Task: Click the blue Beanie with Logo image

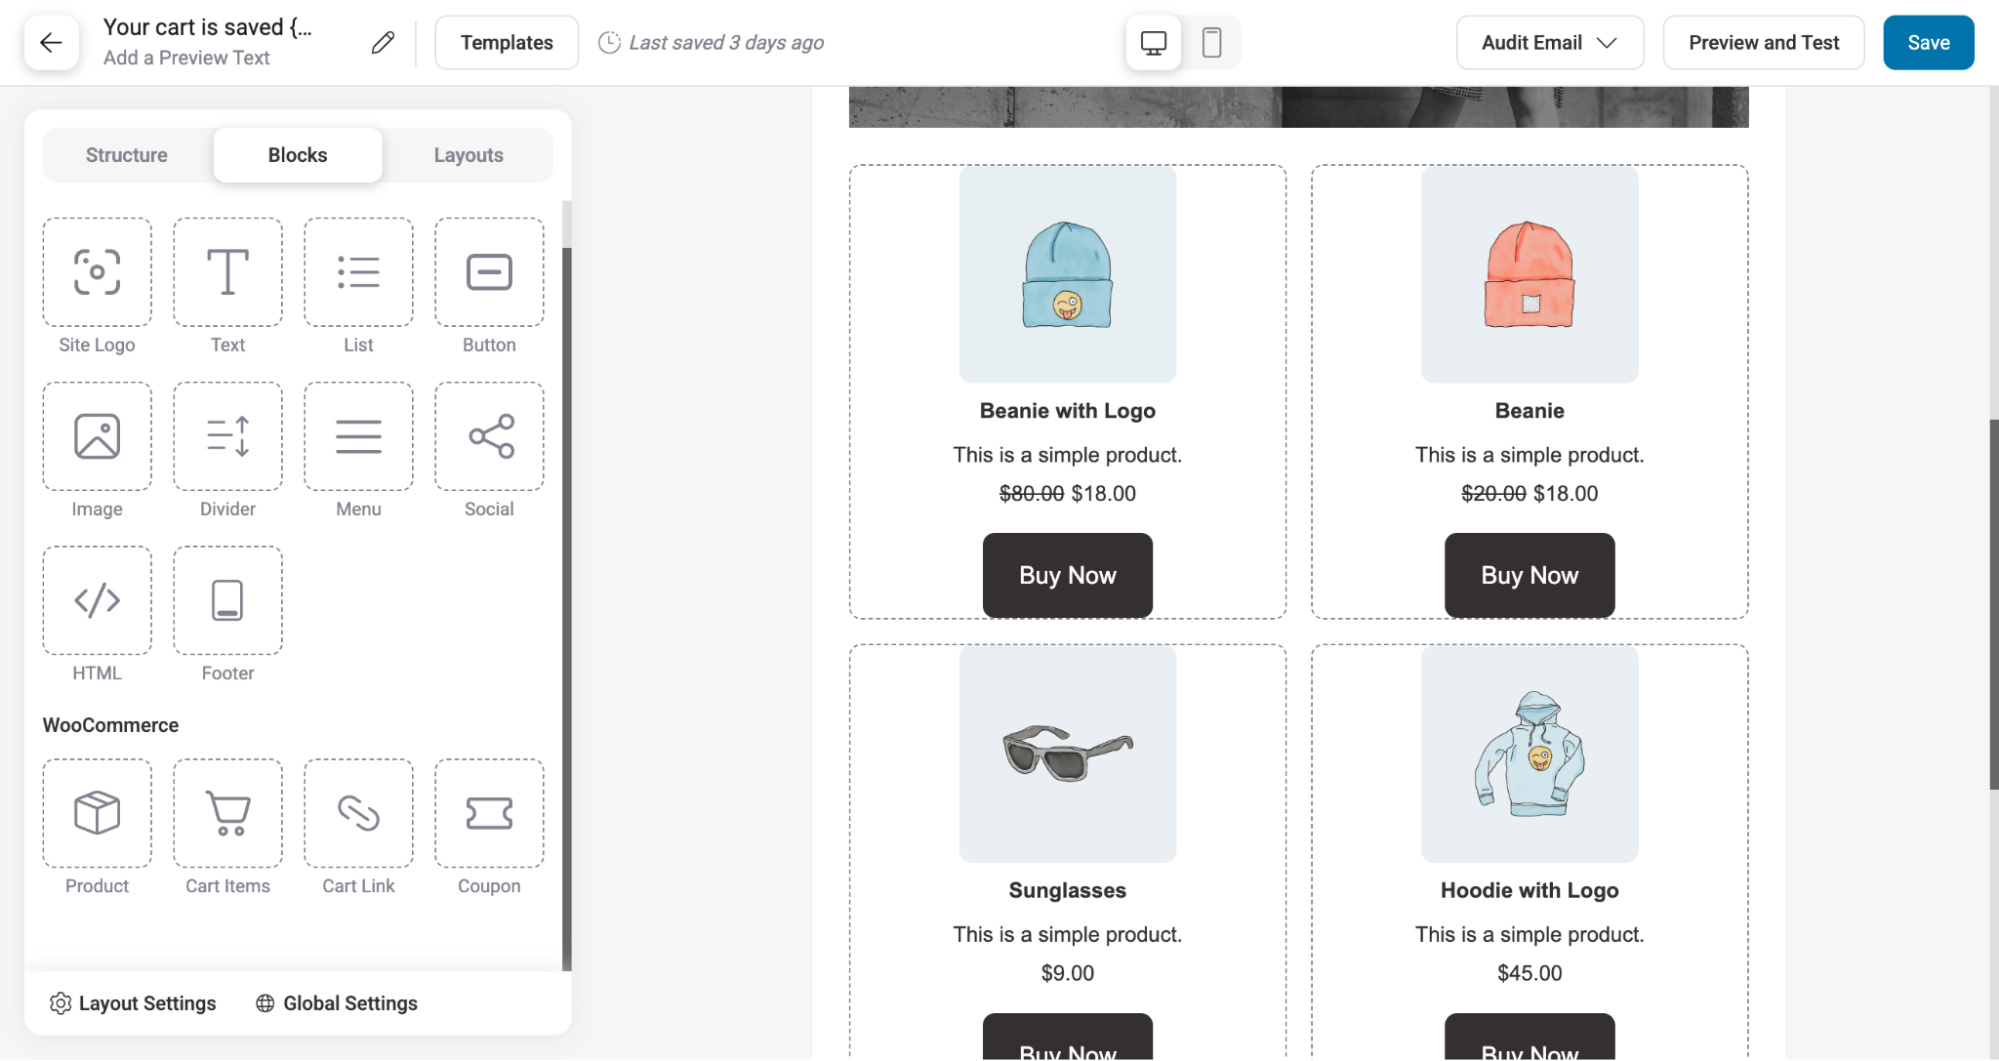Action: (x=1067, y=274)
